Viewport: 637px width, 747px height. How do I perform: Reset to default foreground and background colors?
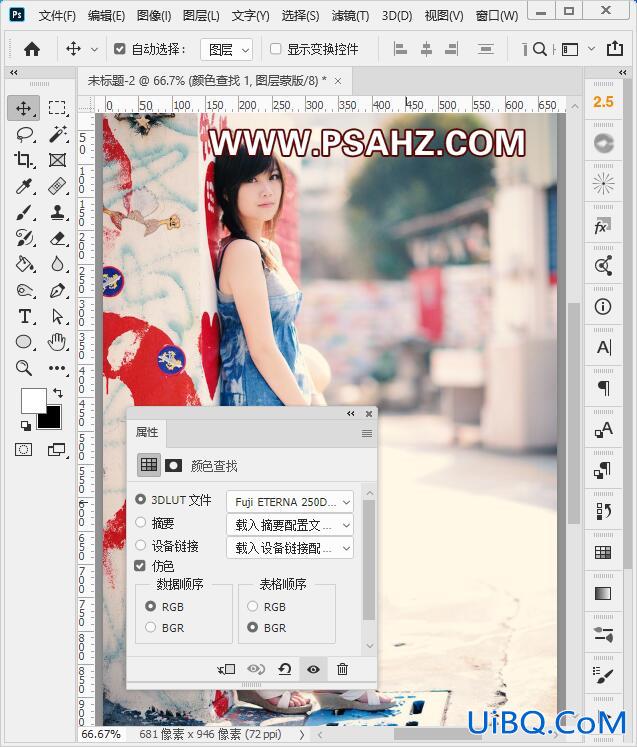click(25, 425)
